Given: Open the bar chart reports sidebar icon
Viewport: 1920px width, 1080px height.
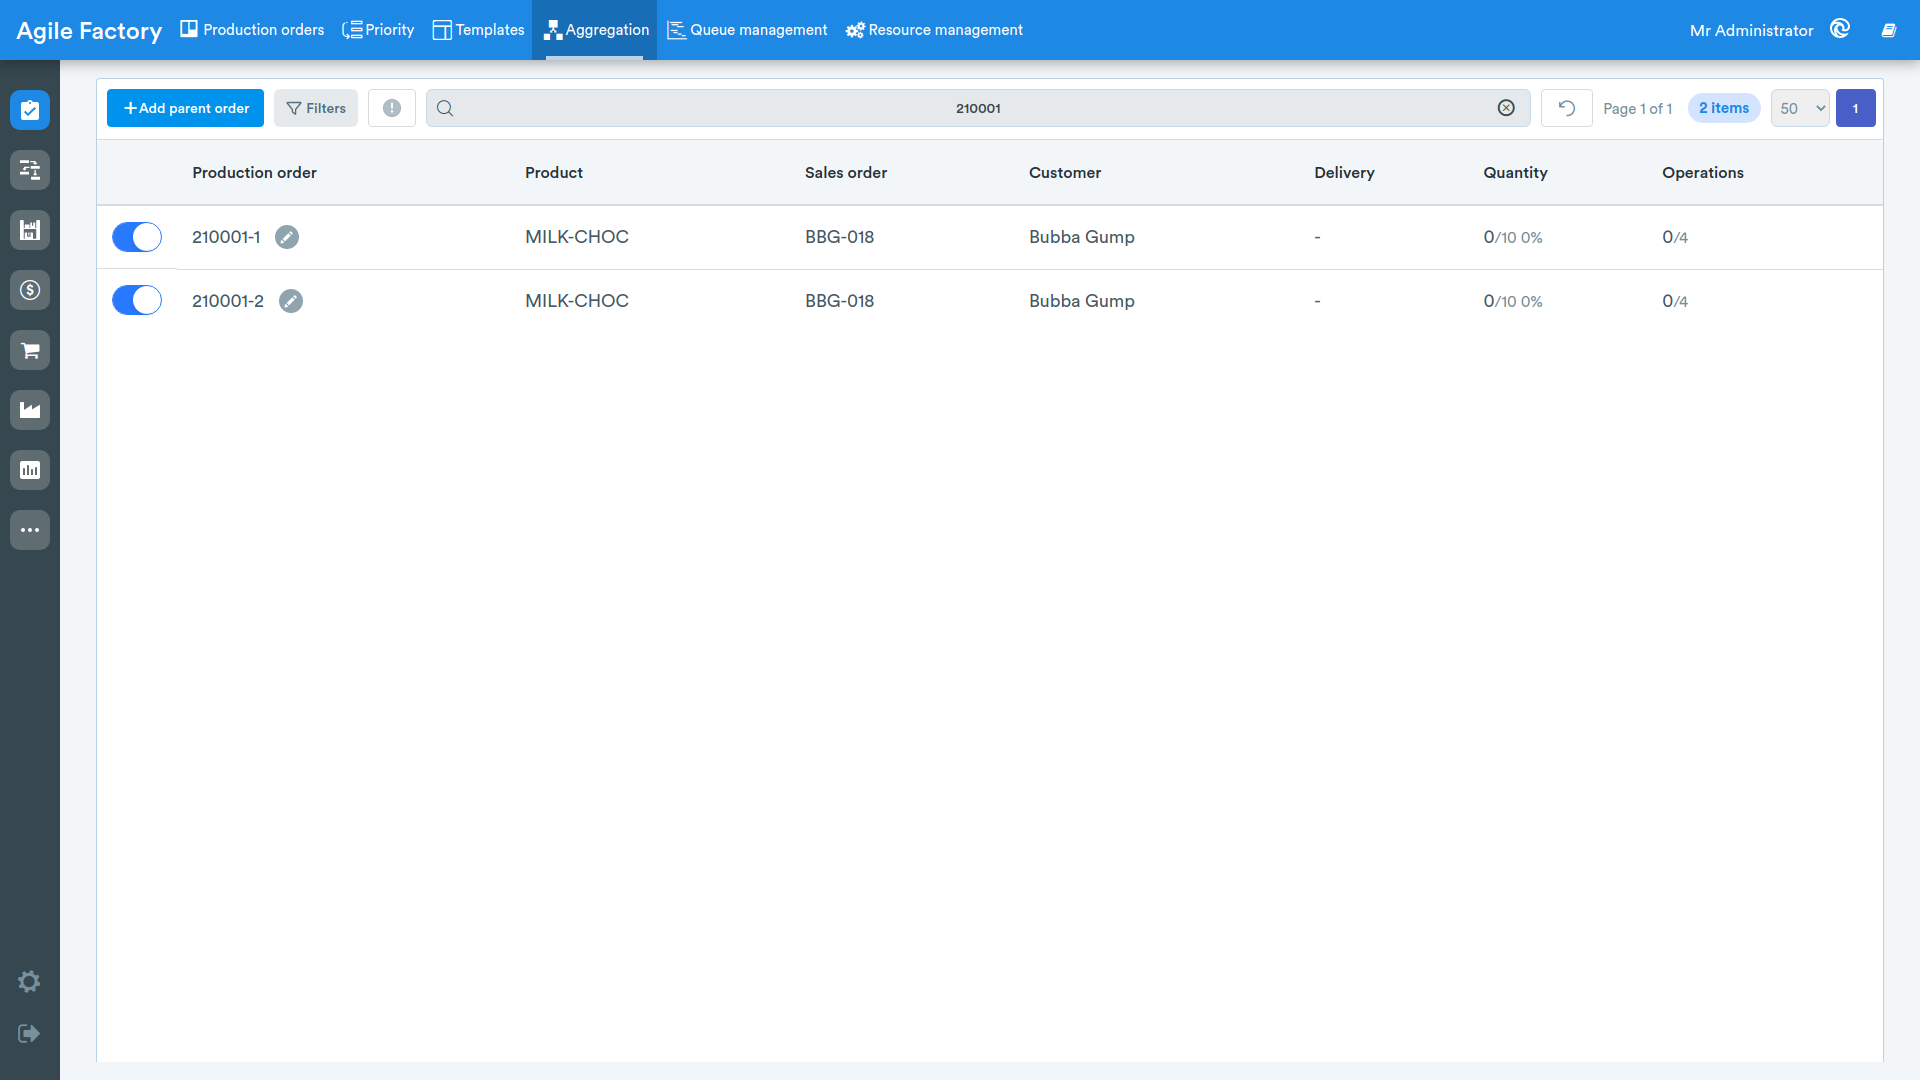Looking at the screenshot, I should coord(30,470).
